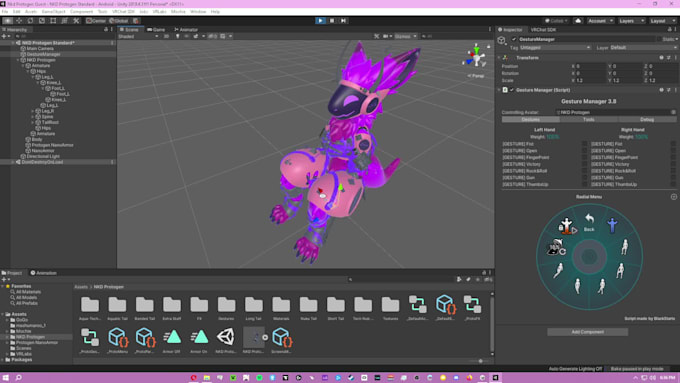
Task: Switch to the Game tab
Action: tap(157, 29)
